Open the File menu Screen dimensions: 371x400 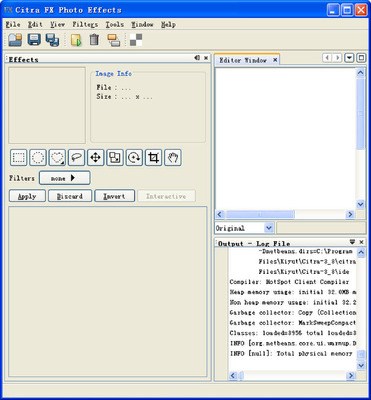tap(13, 25)
